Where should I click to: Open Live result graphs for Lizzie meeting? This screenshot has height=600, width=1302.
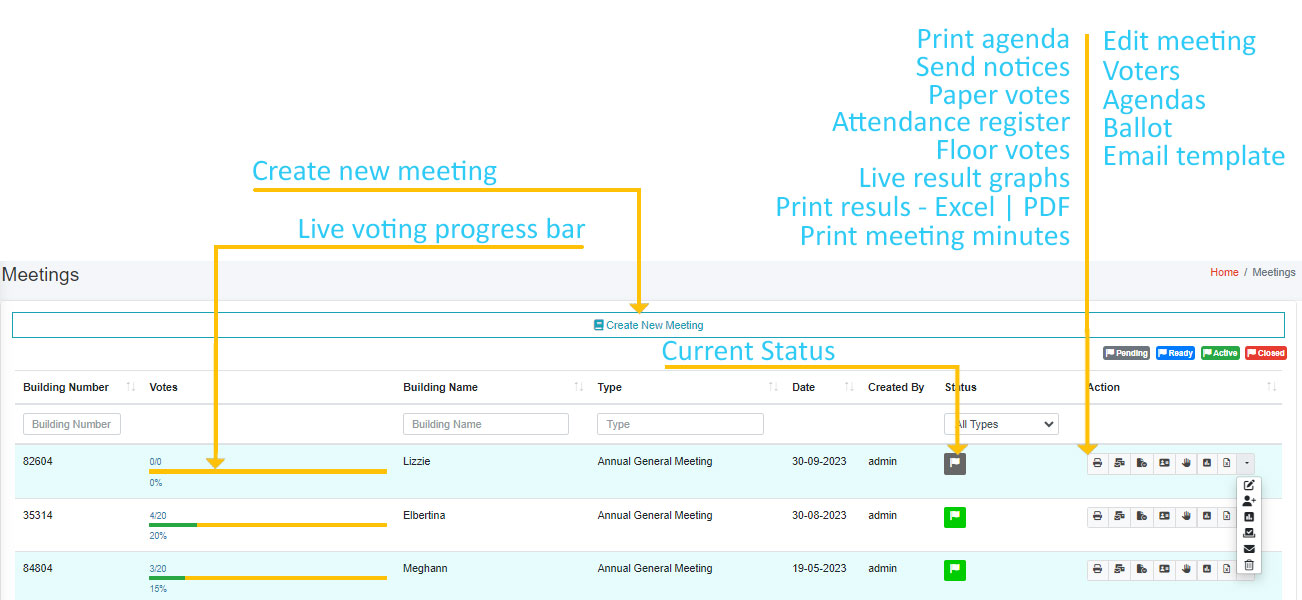tap(1207, 463)
